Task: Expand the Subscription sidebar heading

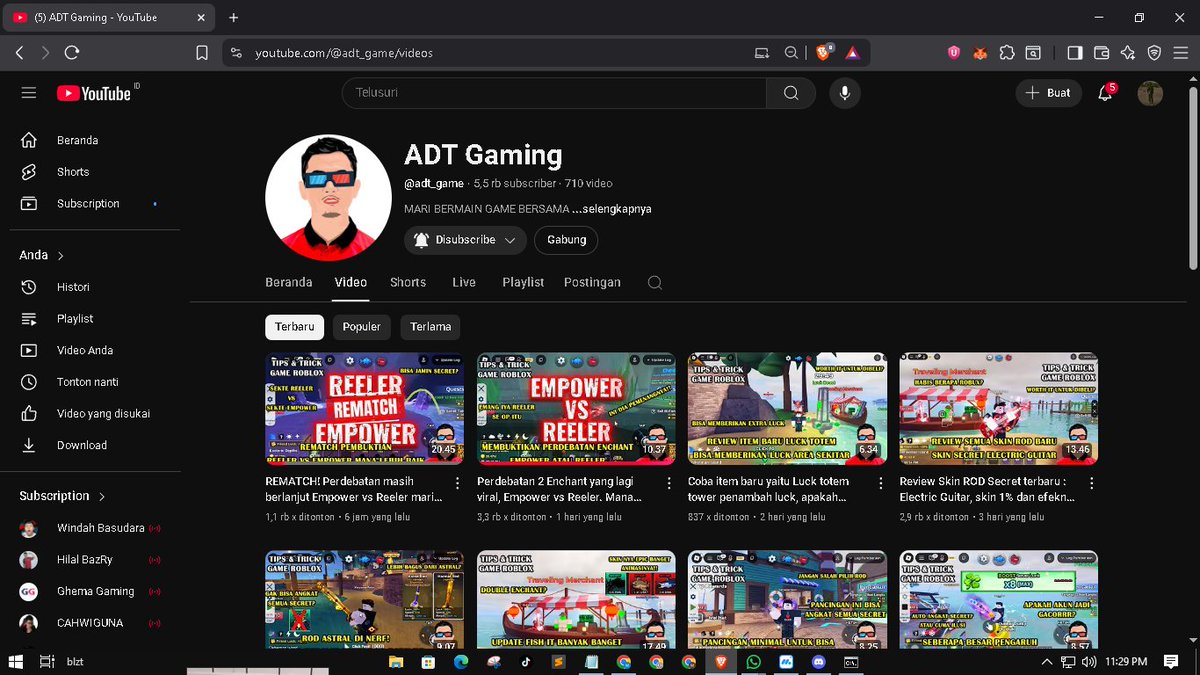Action: (62, 496)
